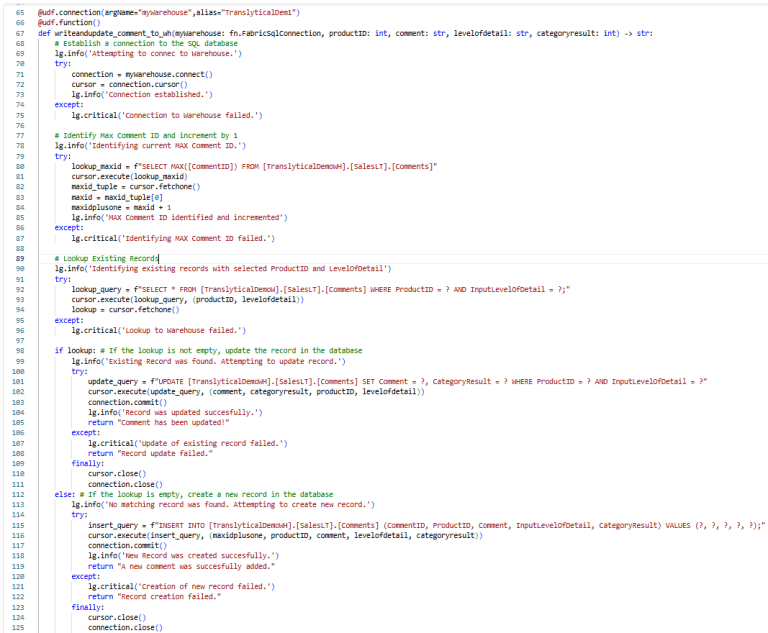768x633 pixels.
Task: Click the 'Record was updated succesfully.' log string
Action: [192, 413]
